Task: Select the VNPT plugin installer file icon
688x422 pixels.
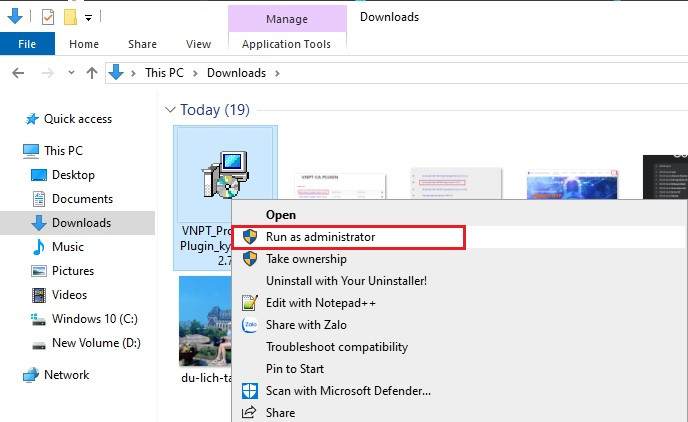Action: (x=226, y=174)
